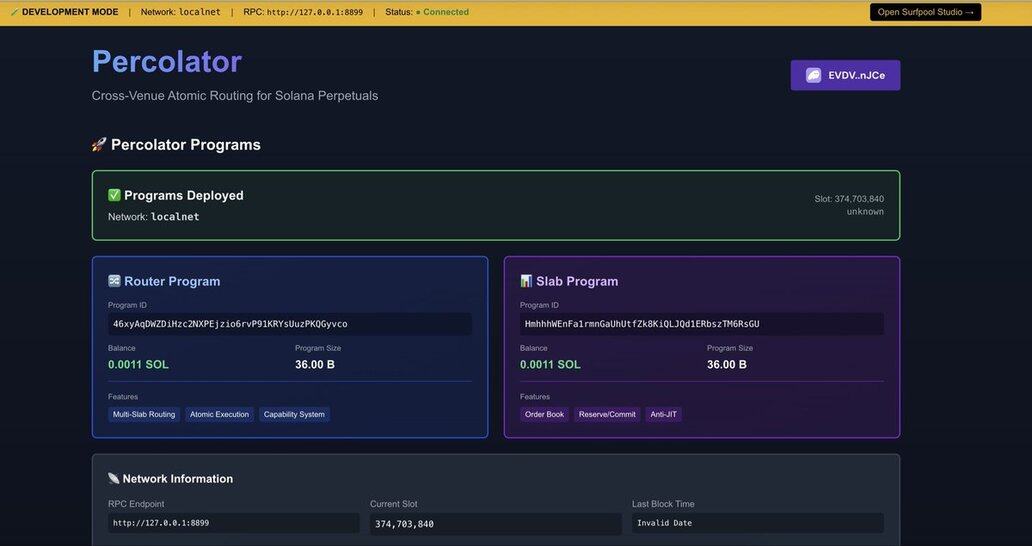Open the EVDV..nJCe wallet button
This screenshot has width=1032, height=546.
tap(845, 75)
